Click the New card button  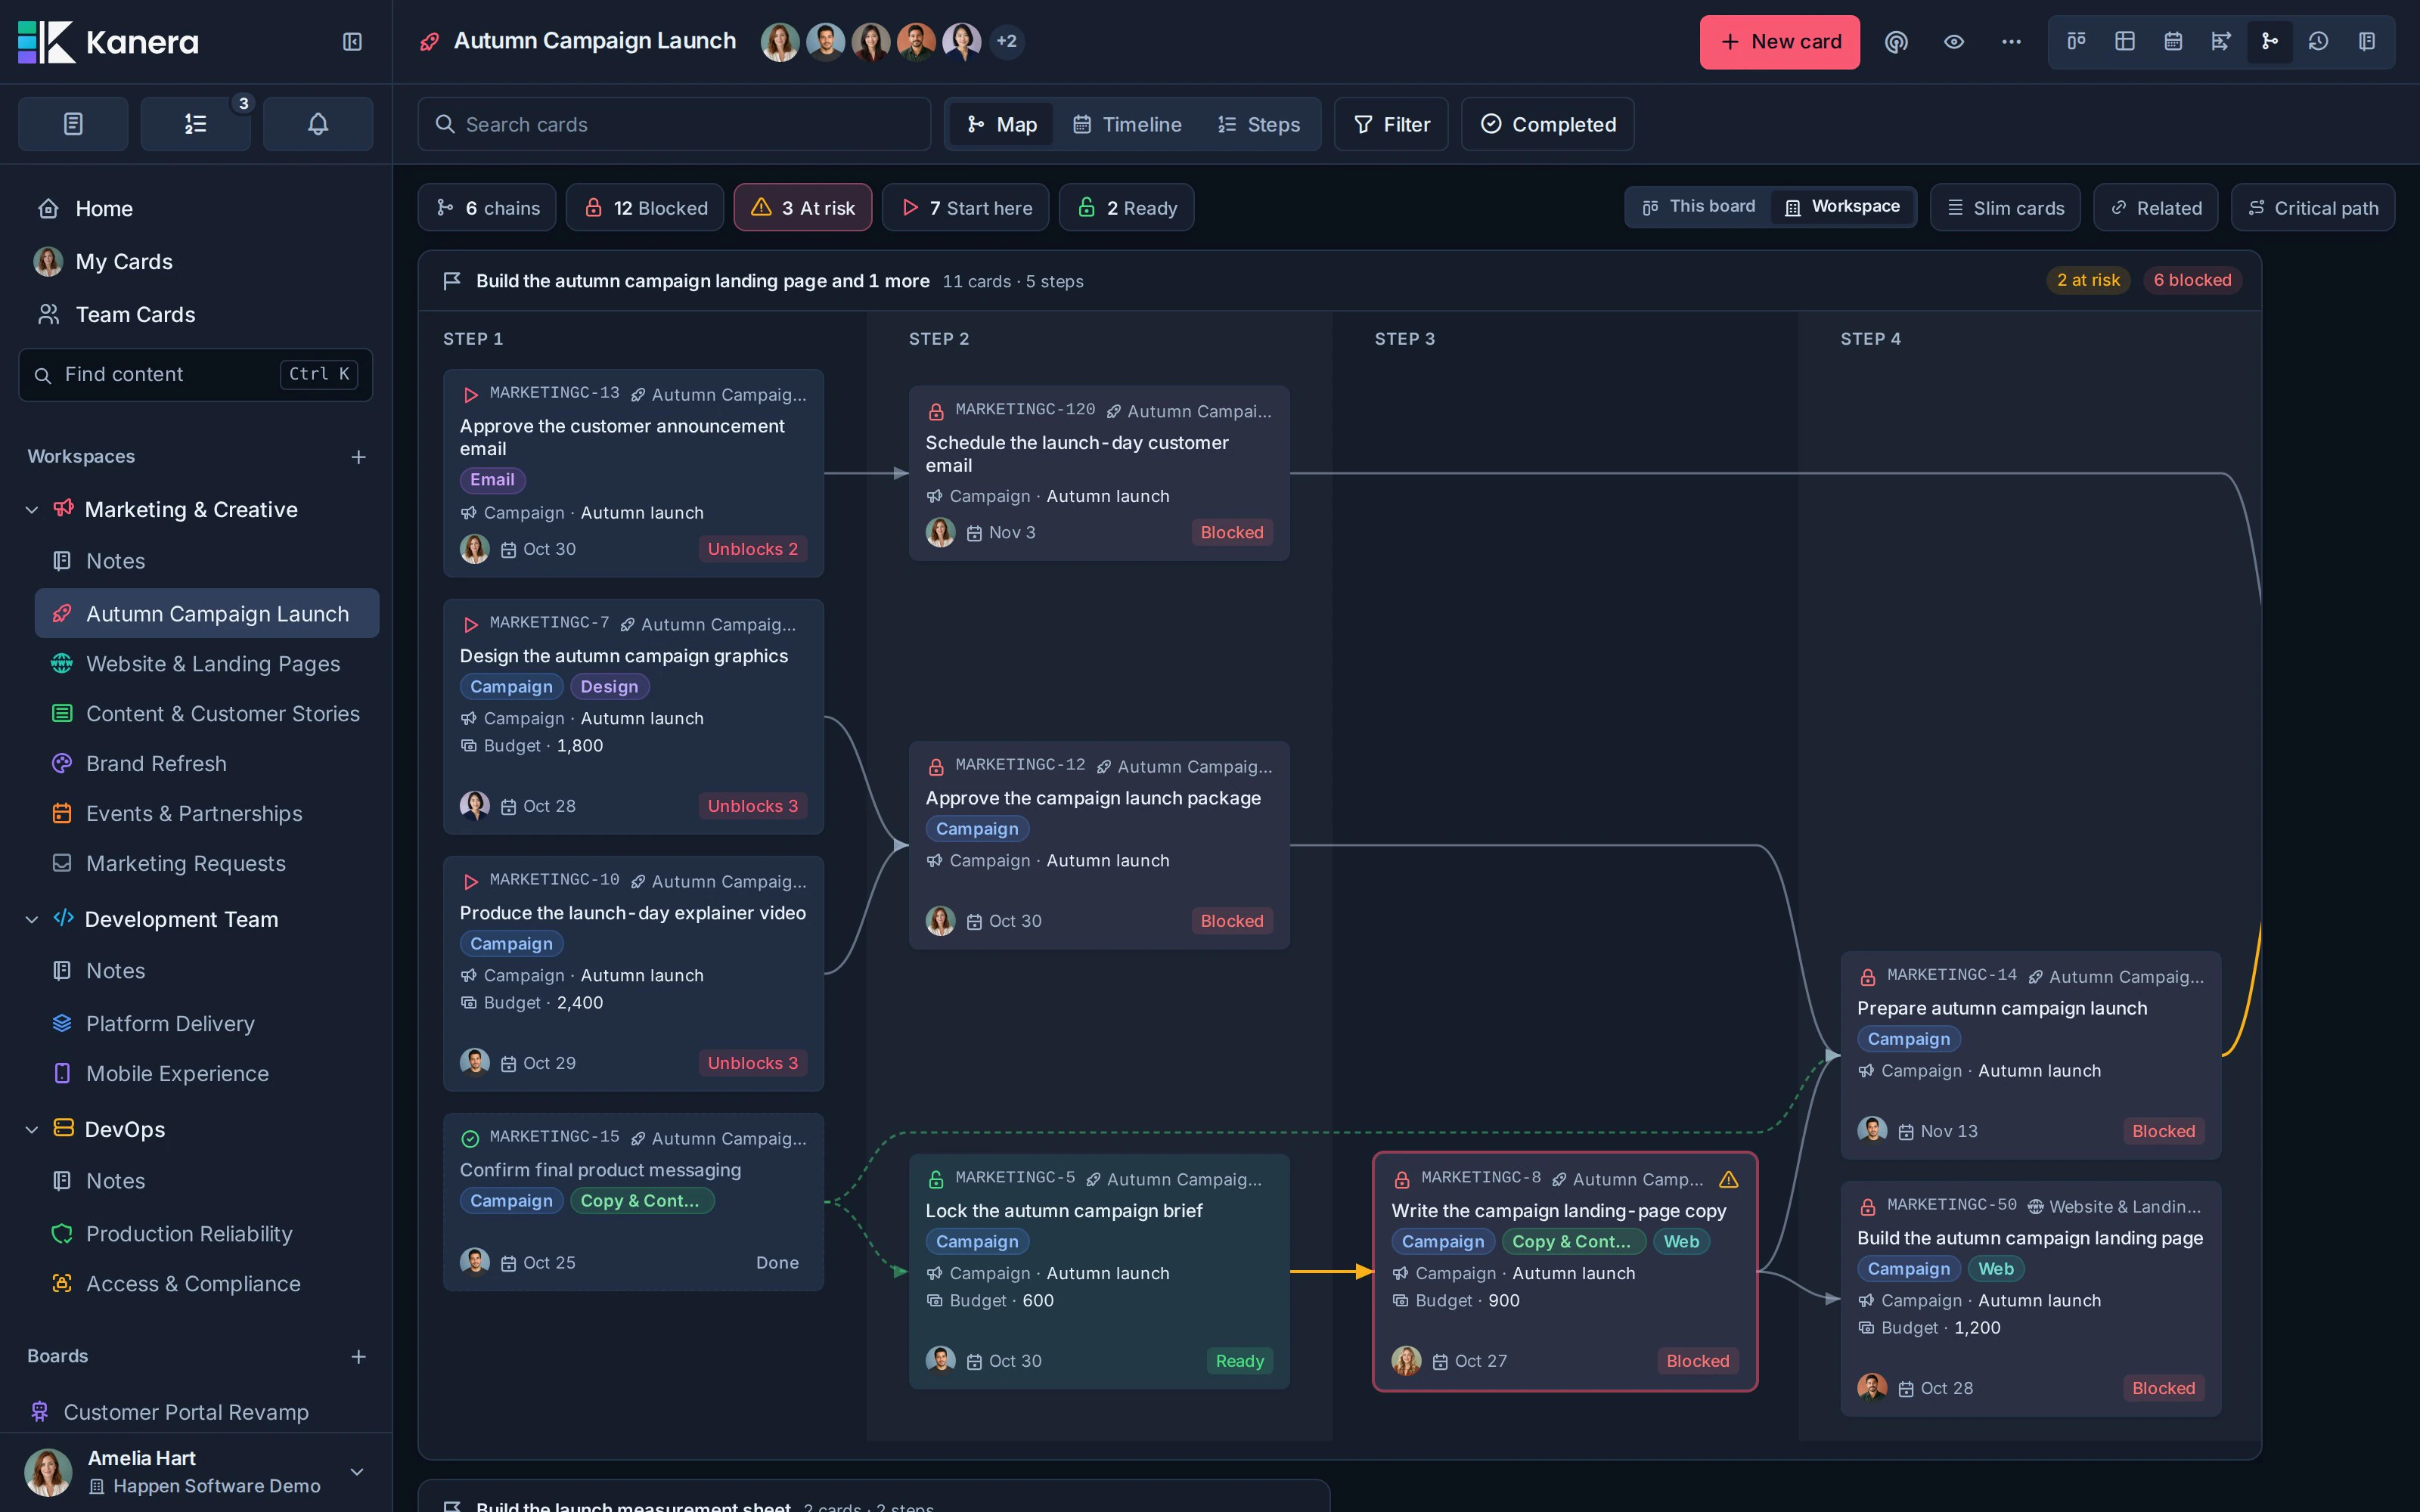1780,42
